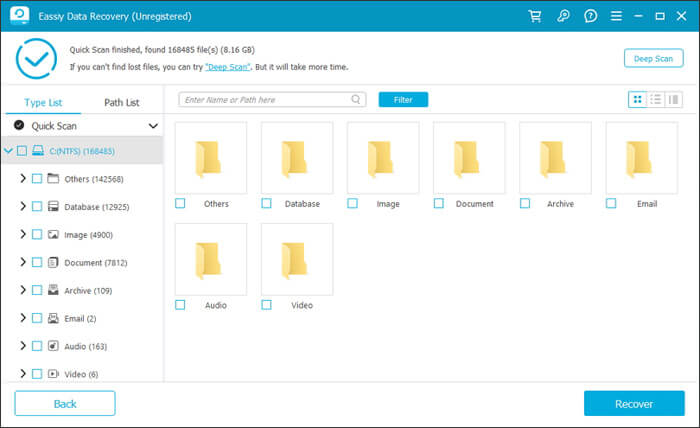Open the Database folder thumbnail
The height and width of the screenshot is (428, 700).
pyautogui.click(x=297, y=158)
